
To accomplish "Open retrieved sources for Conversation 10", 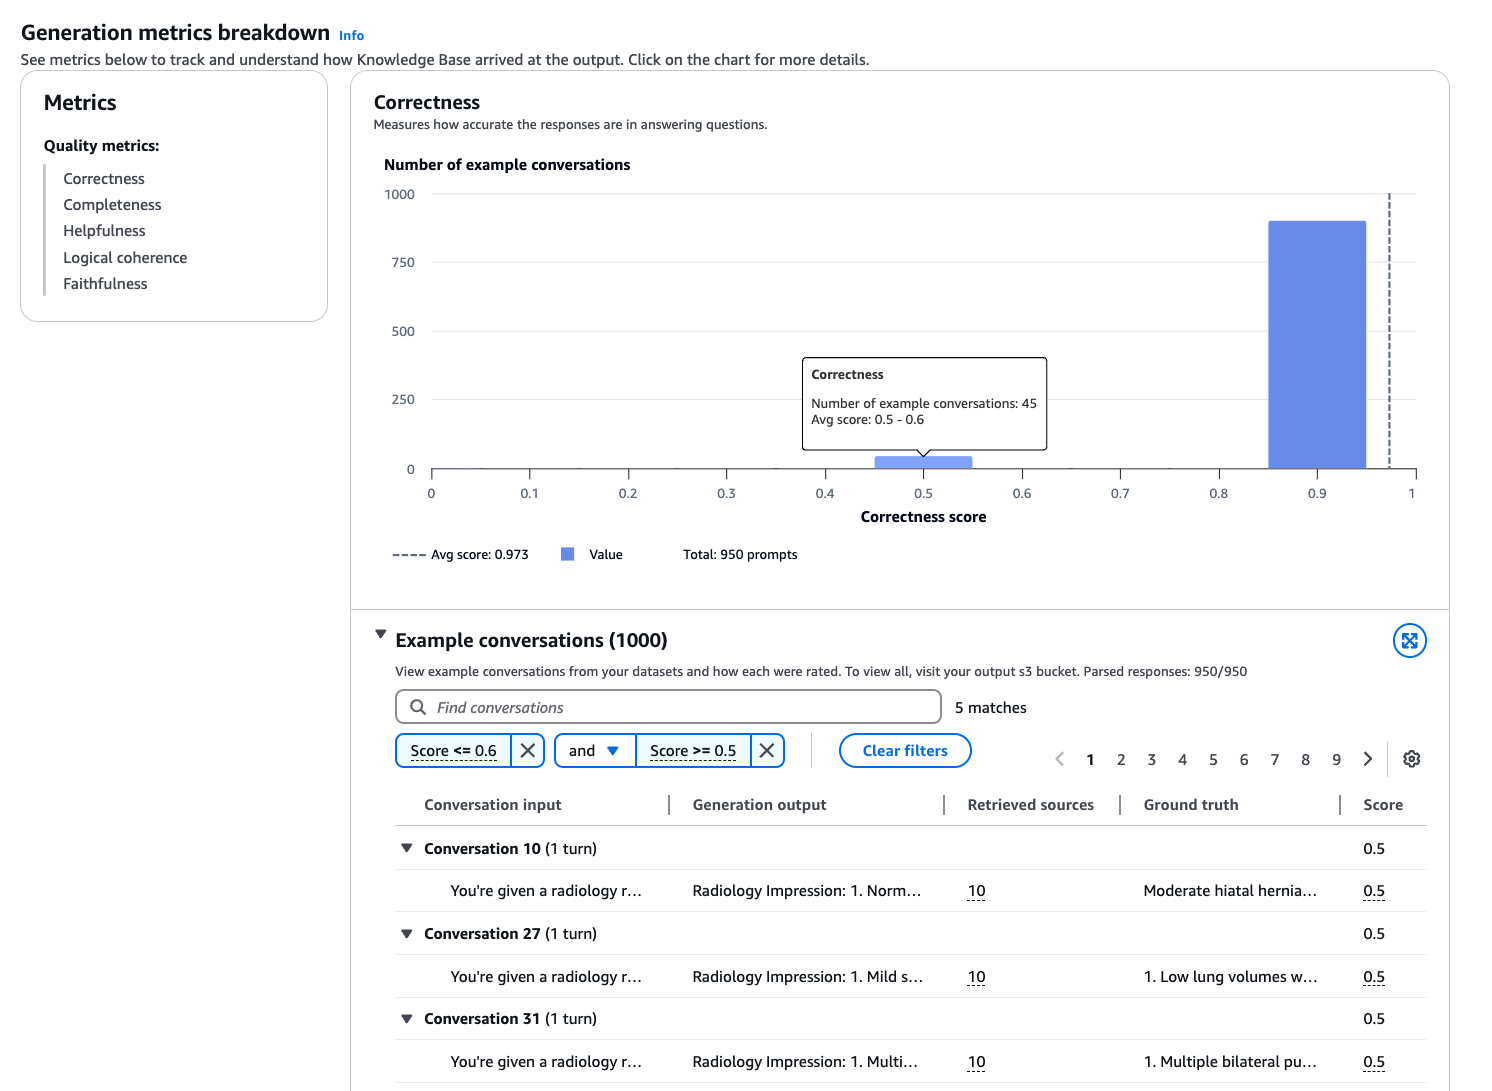I will [x=976, y=890].
